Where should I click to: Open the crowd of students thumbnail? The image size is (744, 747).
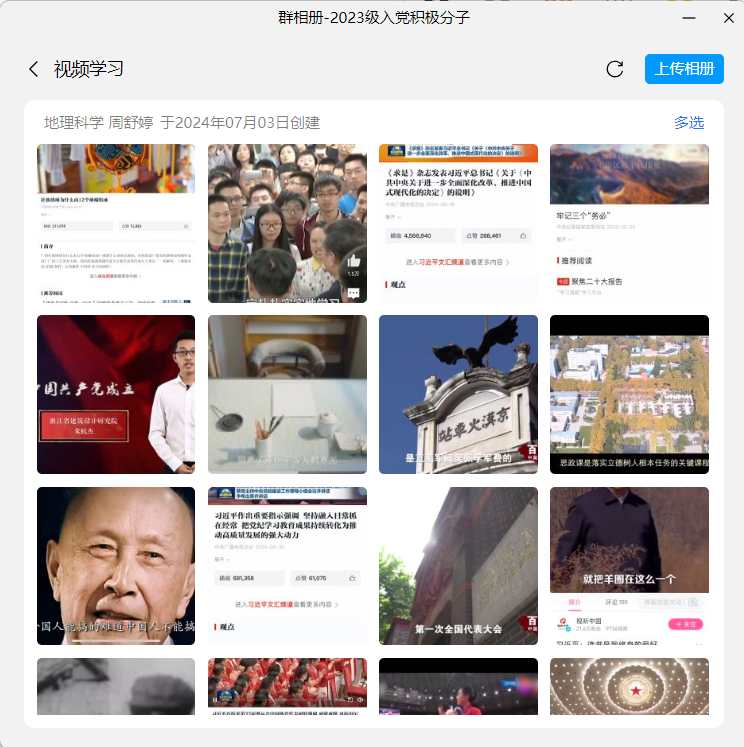(287, 223)
